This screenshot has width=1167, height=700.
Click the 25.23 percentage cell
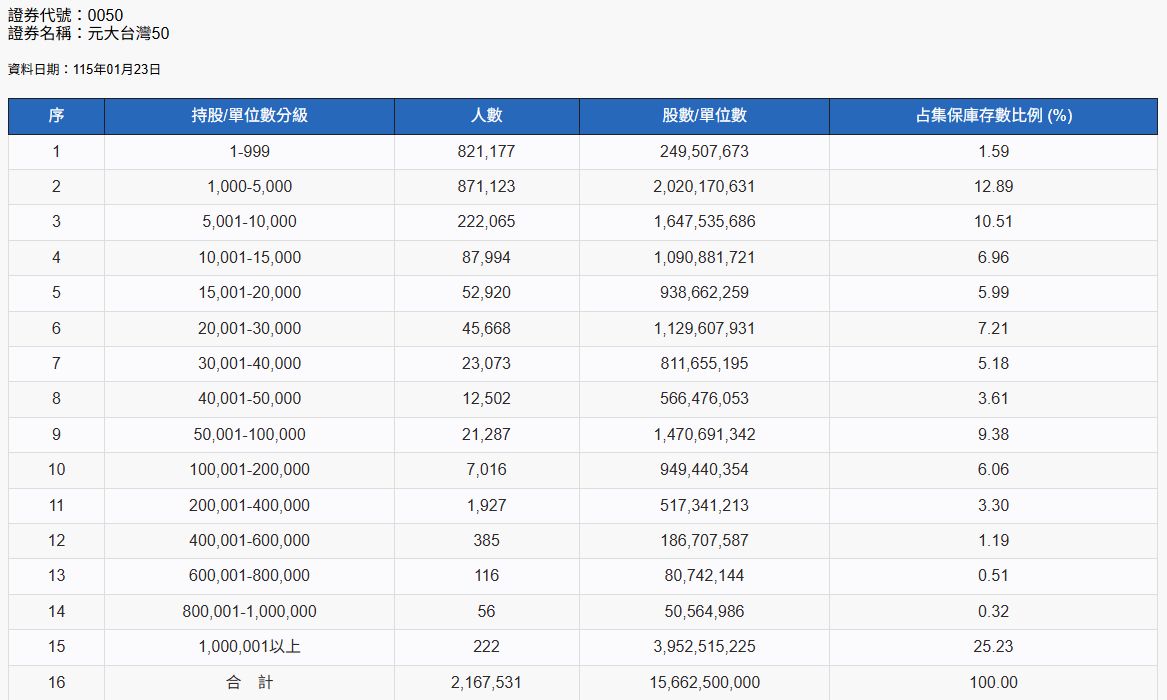(993, 647)
